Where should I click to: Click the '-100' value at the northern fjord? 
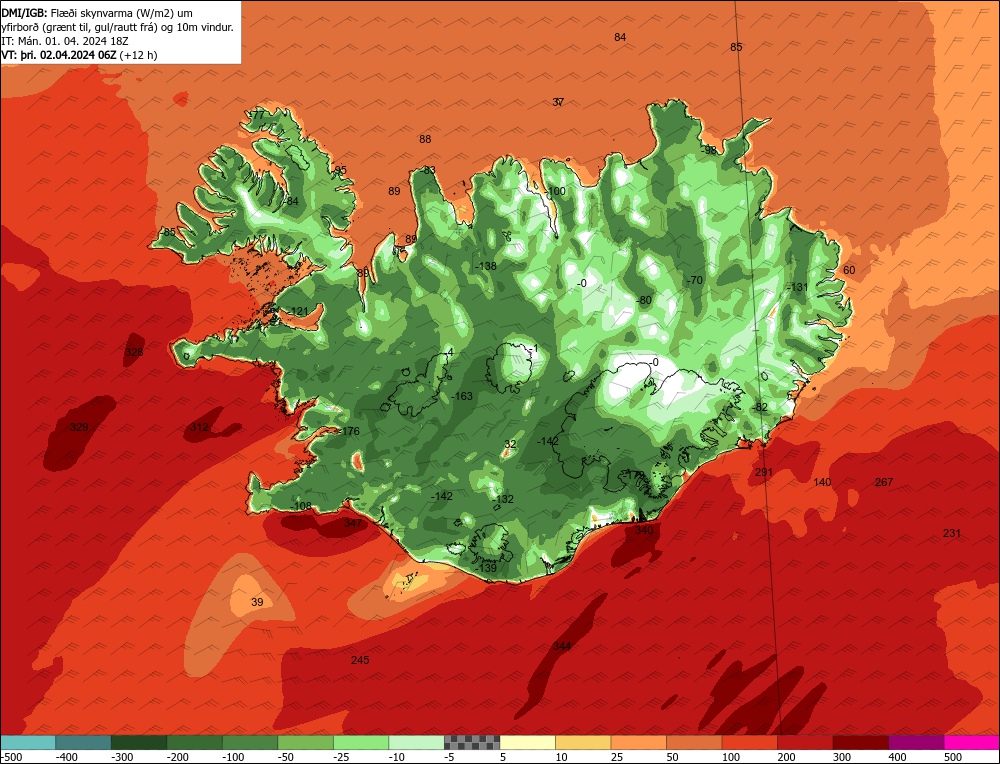[x=555, y=191]
